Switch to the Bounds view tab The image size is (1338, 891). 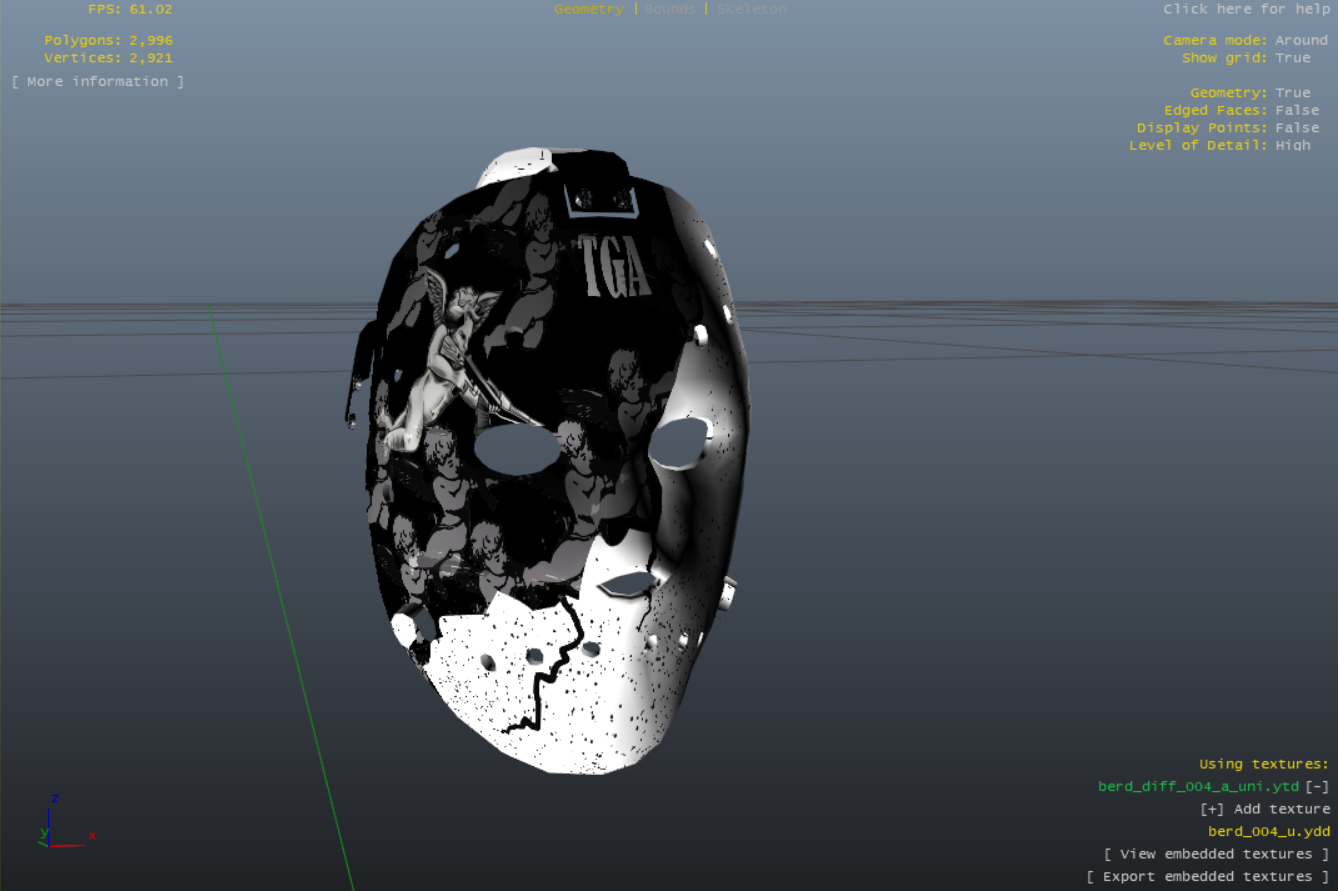[671, 9]
